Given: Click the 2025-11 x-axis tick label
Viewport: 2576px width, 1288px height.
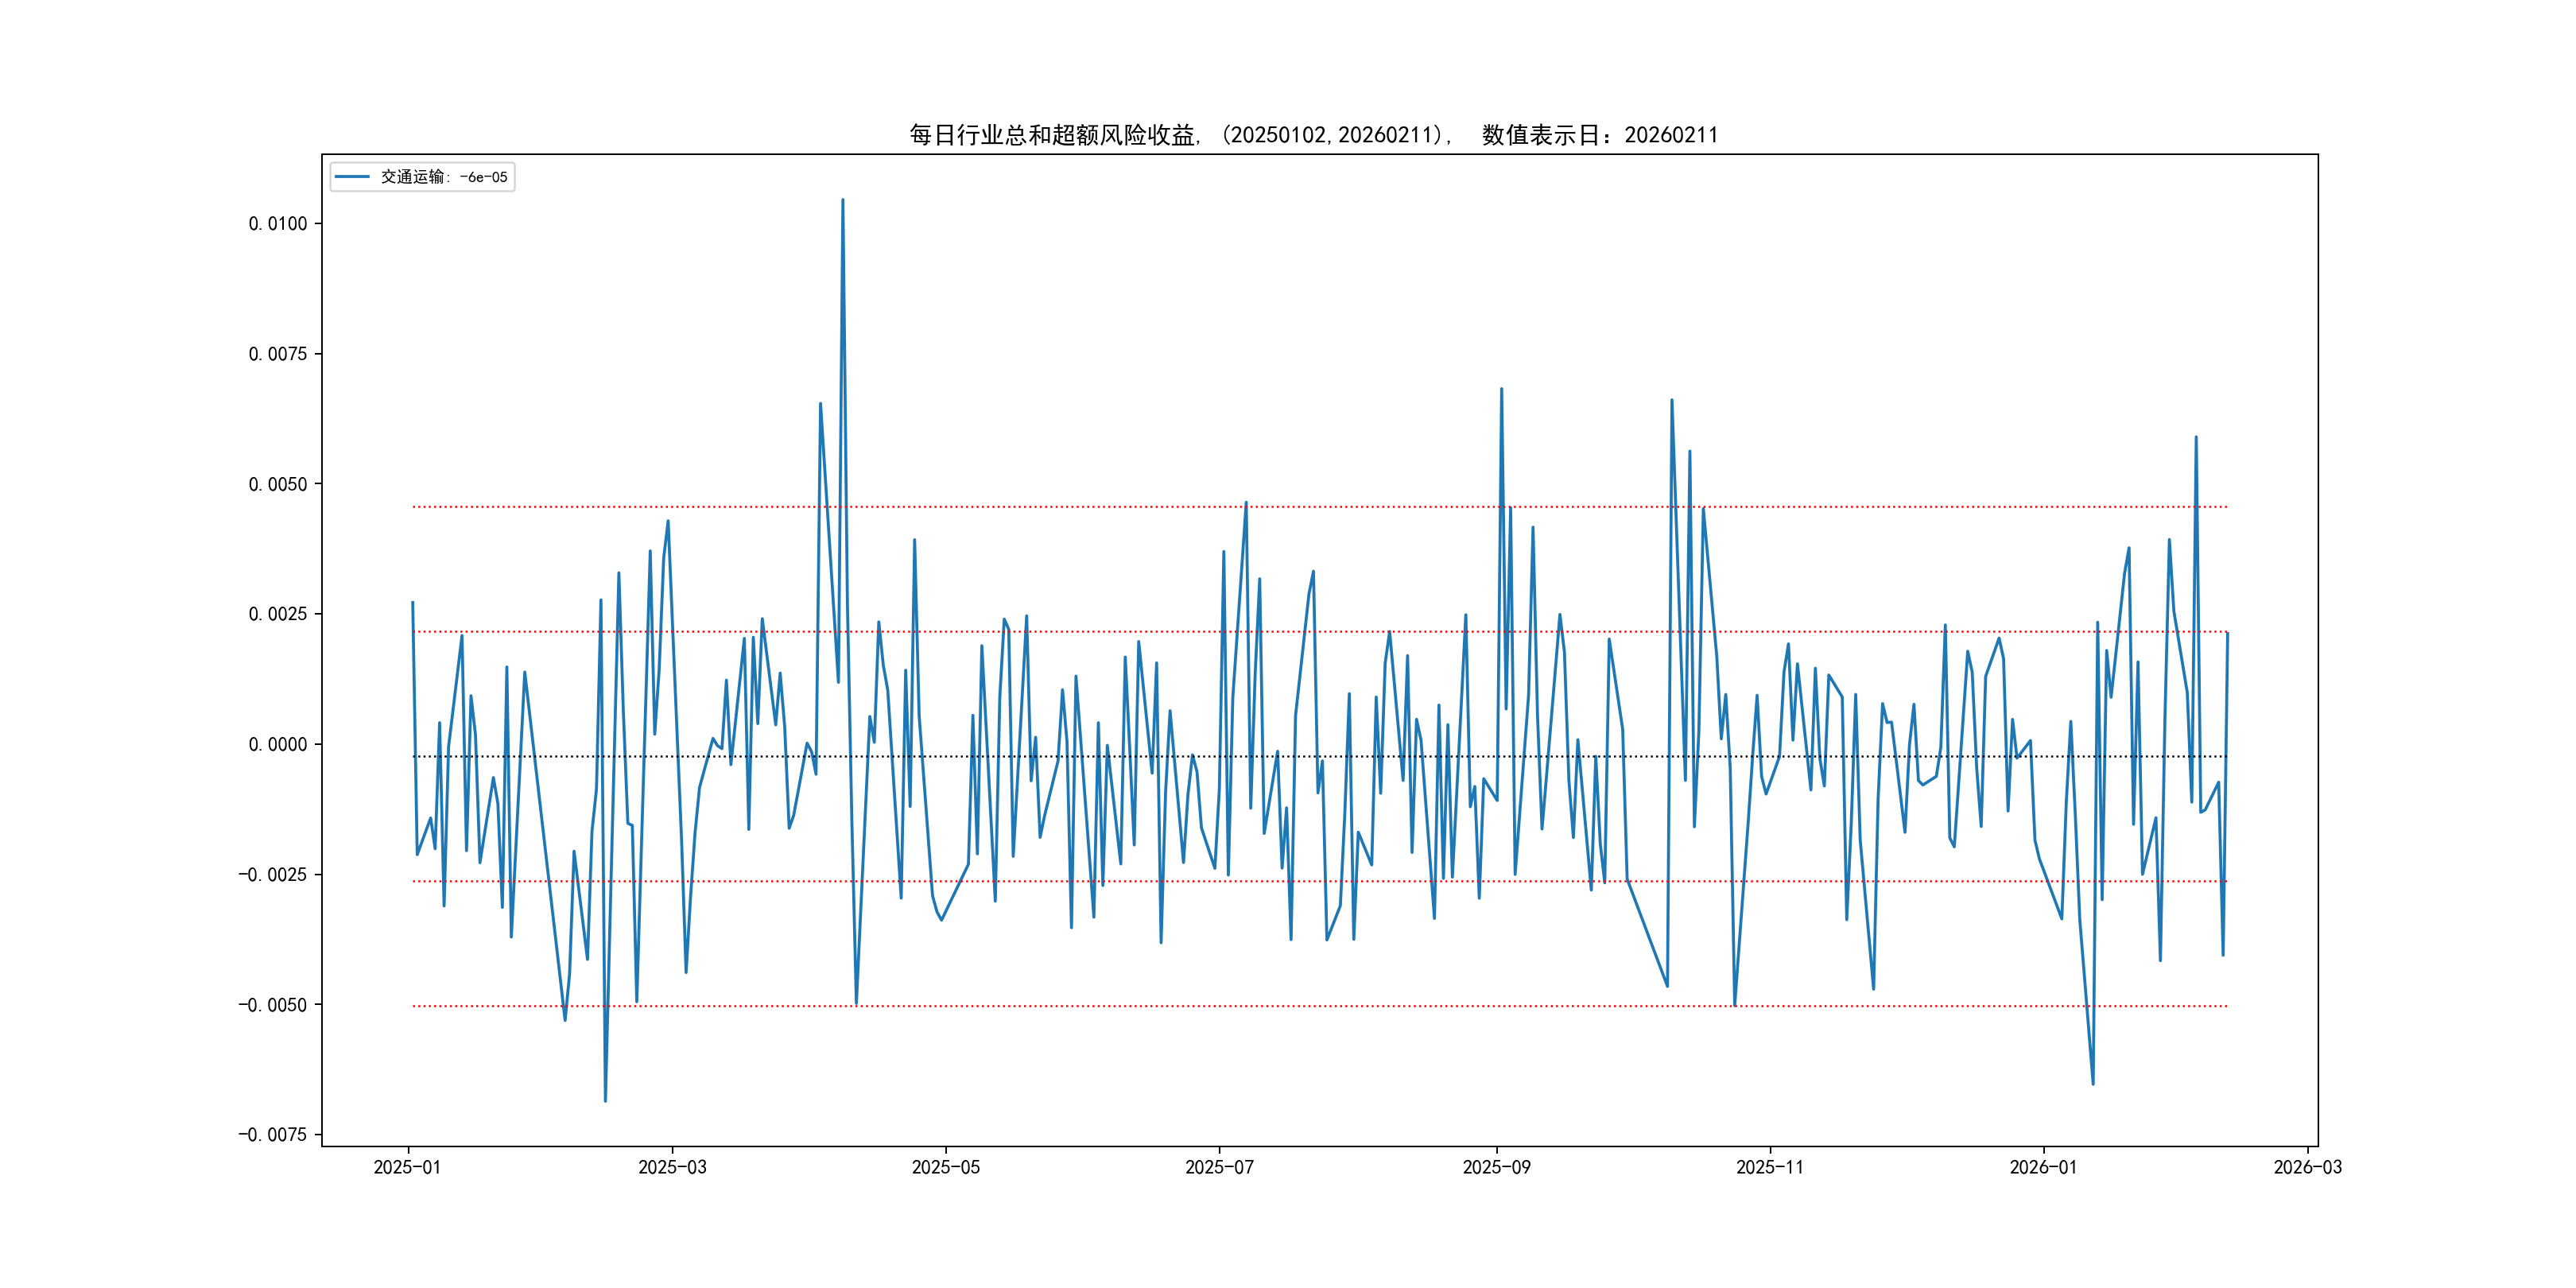Looking at the screenshot, I should tap(1770, 1167).
